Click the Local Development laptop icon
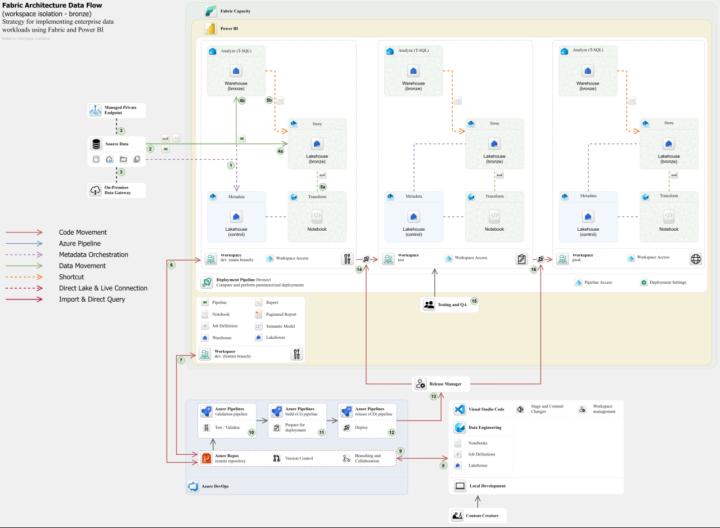 point(459,487)
